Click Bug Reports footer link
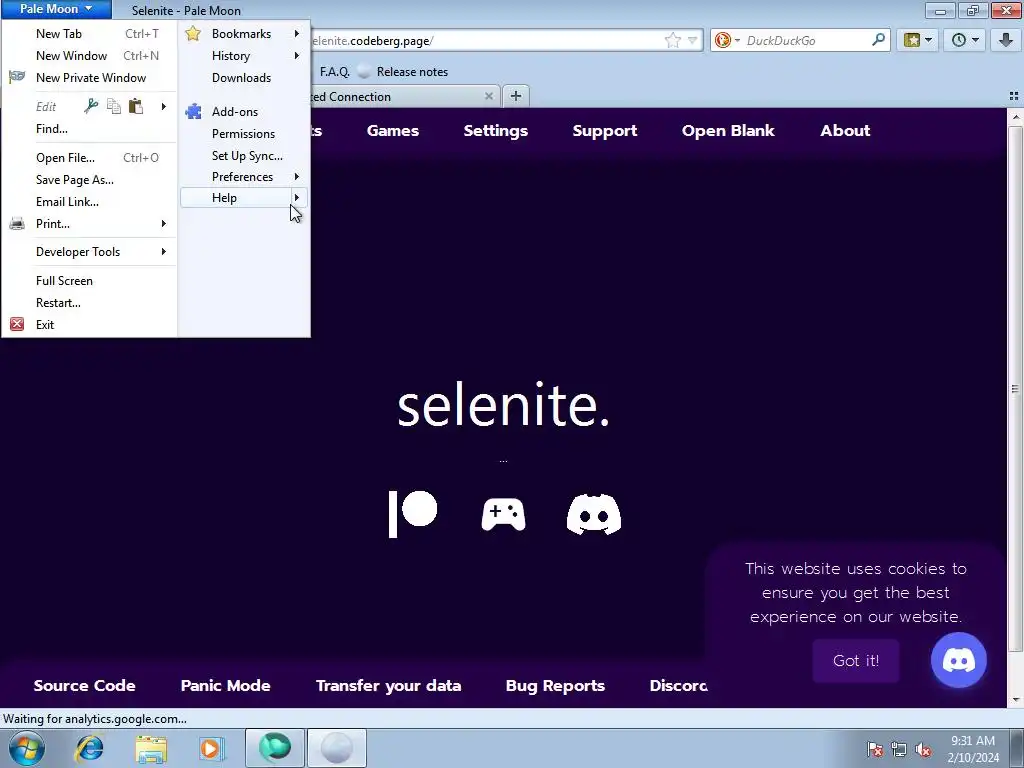This screenshot has height=768, width=1024. click(x=555, y=686)
